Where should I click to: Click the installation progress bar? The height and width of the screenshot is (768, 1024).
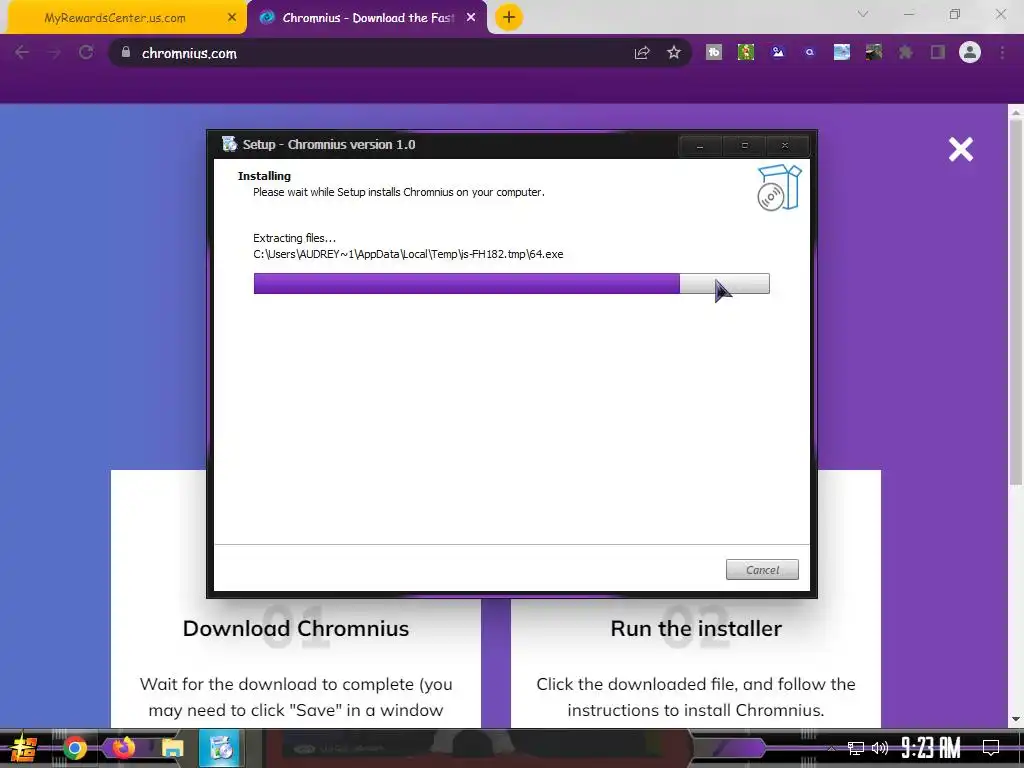pyautogui.click(x=511, y=283)
